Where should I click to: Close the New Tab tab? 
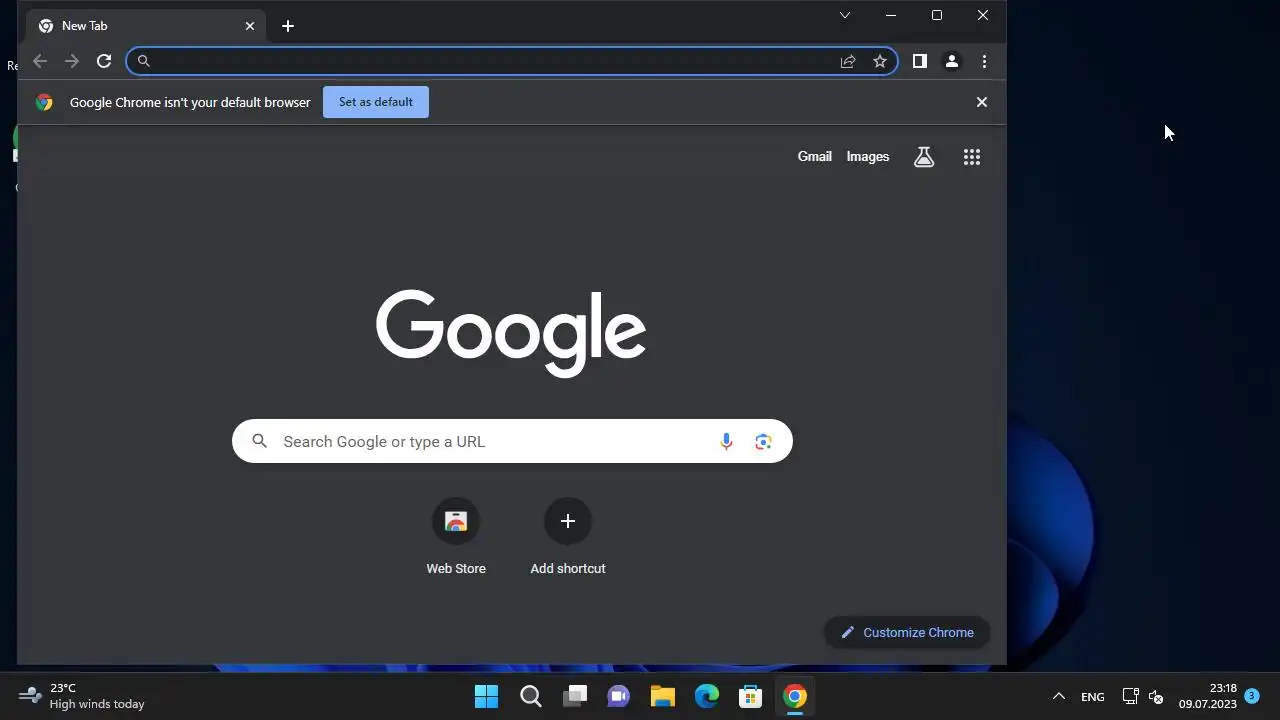click(x=250, y=26)
